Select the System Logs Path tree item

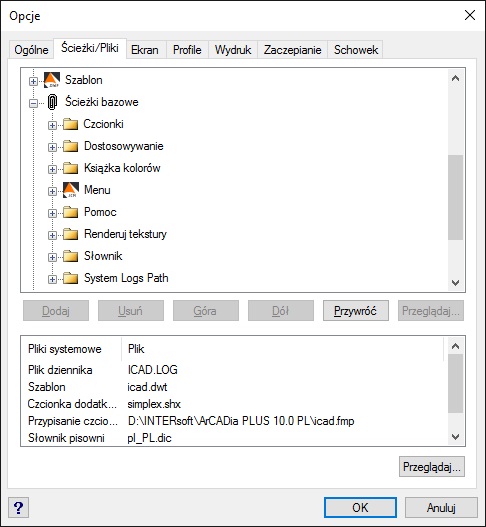click(126, 278)
